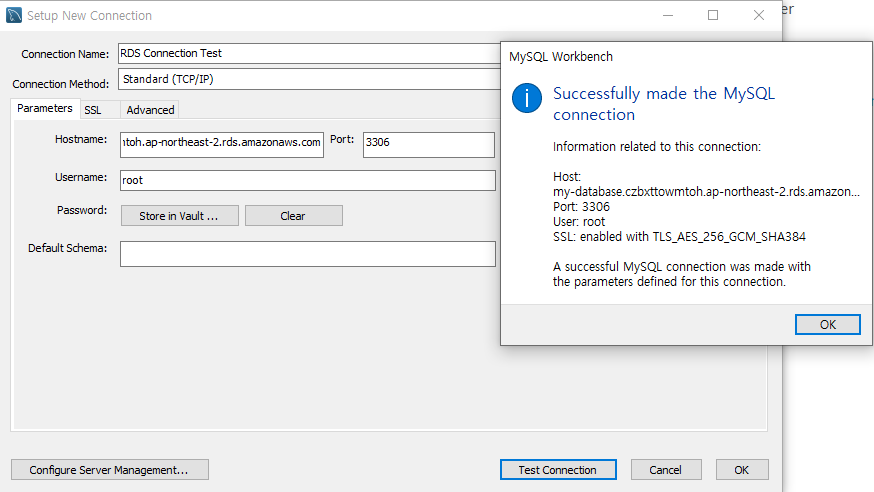Maximize the Setup New Connection window

(713, 15)
